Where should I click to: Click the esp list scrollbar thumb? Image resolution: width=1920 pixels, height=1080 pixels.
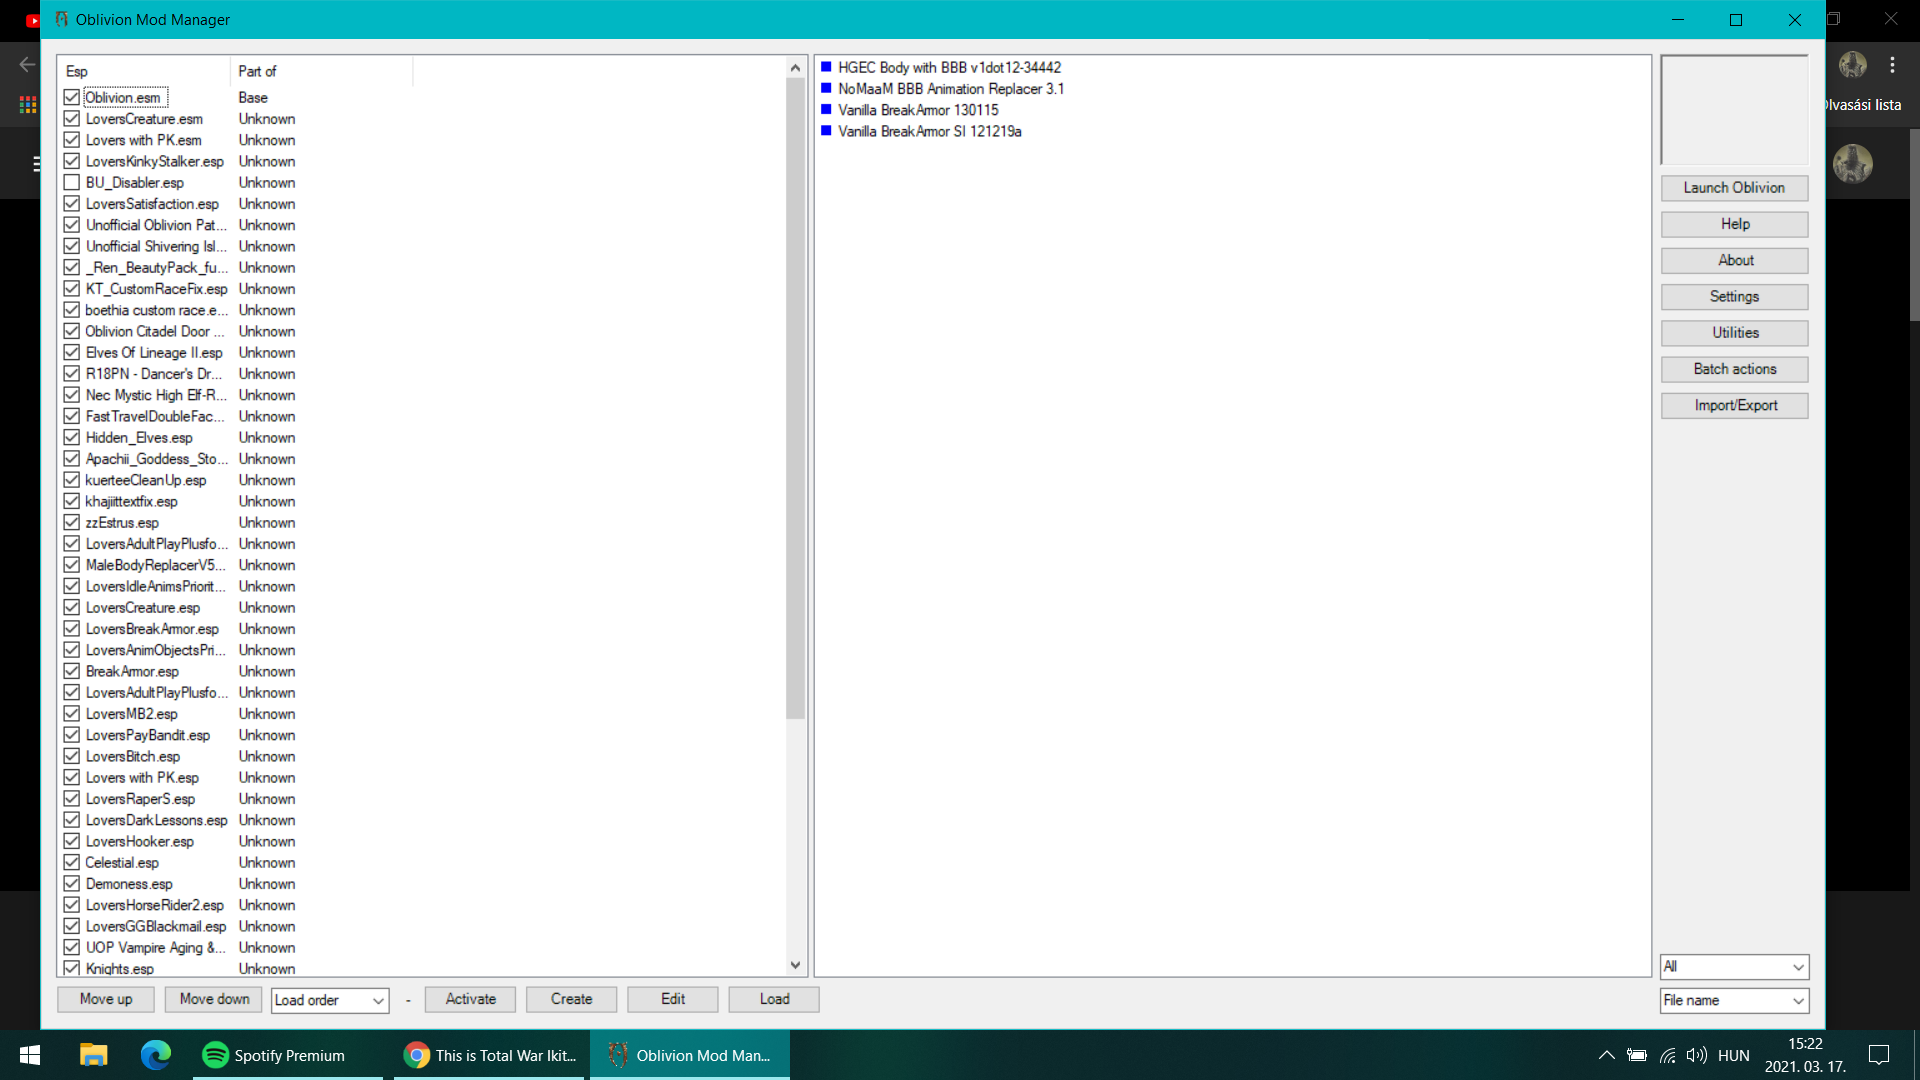[x=795, y=398]
